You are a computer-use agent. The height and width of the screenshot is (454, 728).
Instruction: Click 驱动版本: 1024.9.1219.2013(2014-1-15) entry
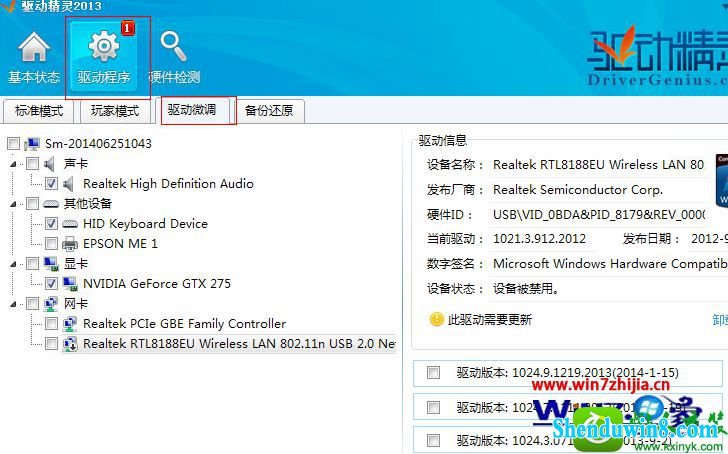tap(568, 372)
